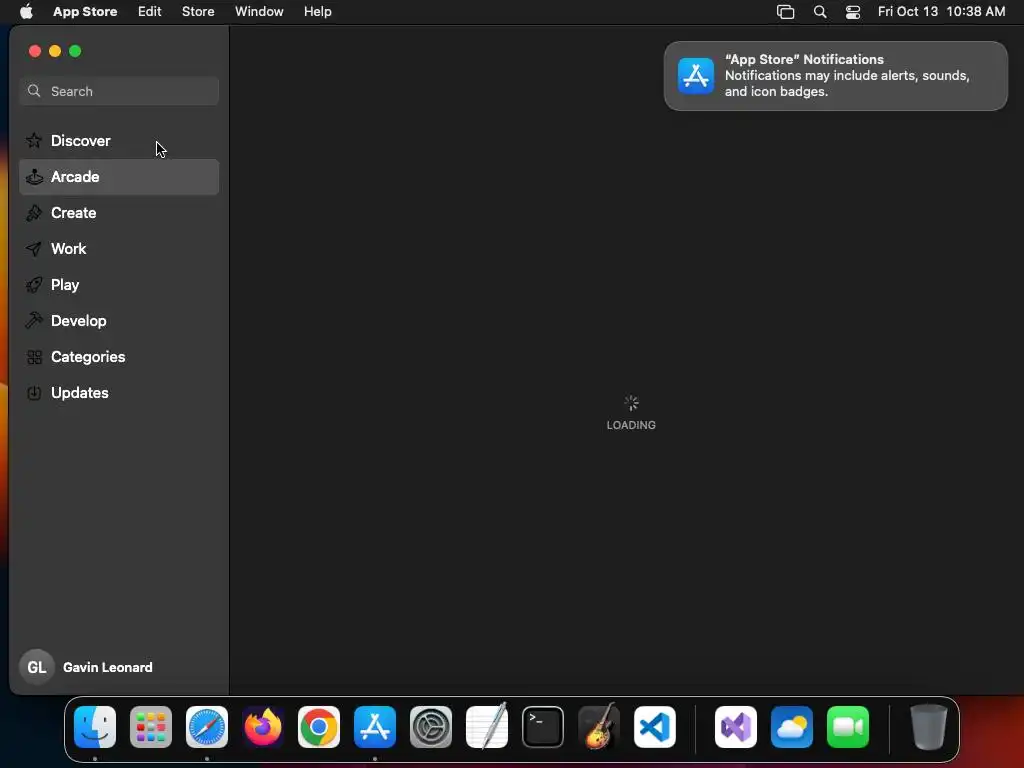This screenshot has width=1024, height=768.
Task: Click the App Store Dock icon
Action: pyautogui.click(x=375, y=727)
